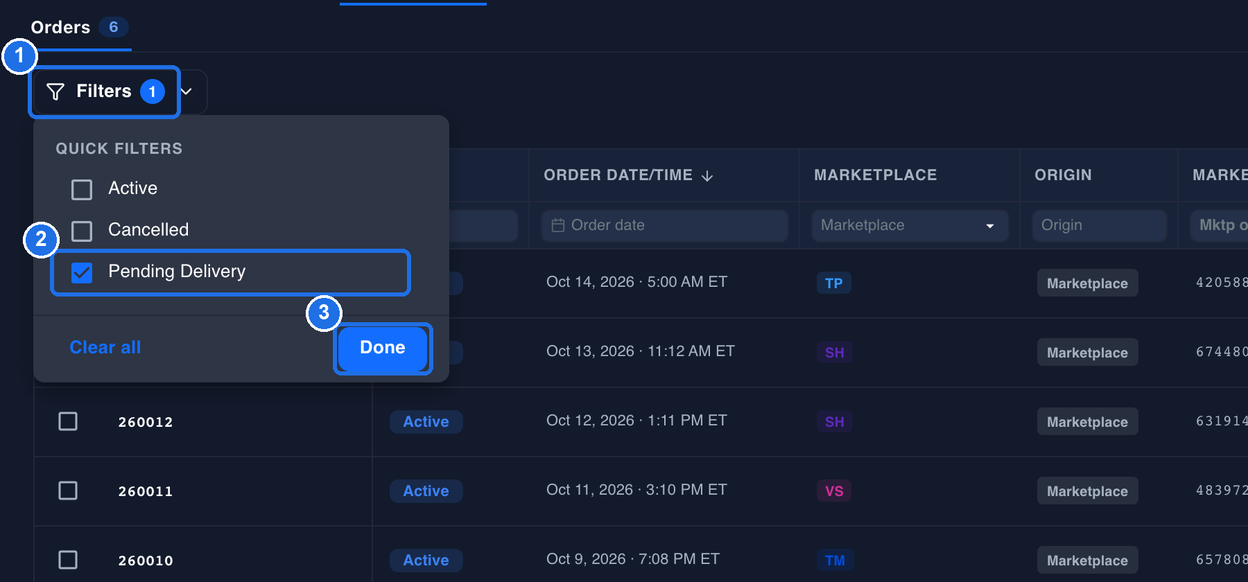Click order number 260011

coord(146,491)
